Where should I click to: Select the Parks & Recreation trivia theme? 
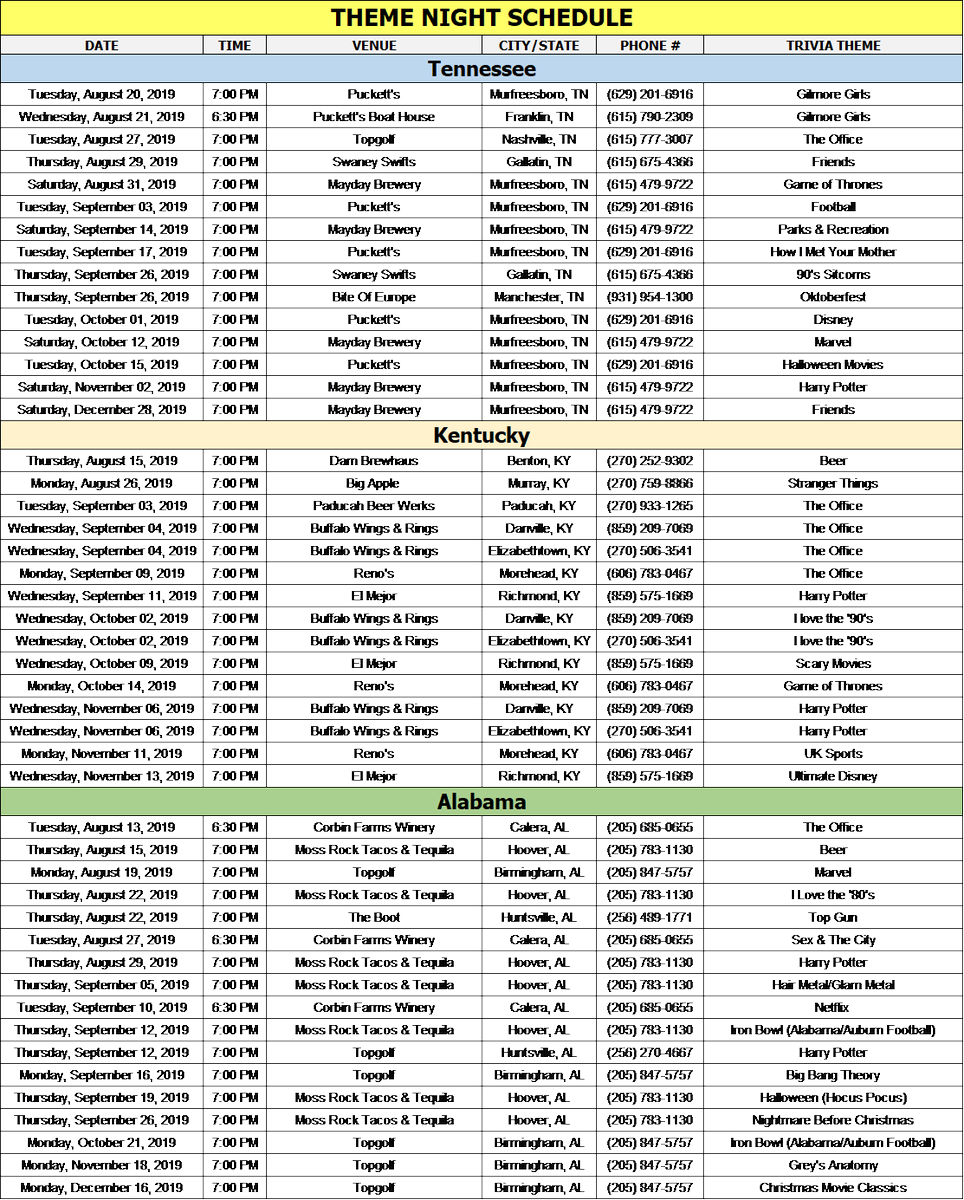coord(833,229)
